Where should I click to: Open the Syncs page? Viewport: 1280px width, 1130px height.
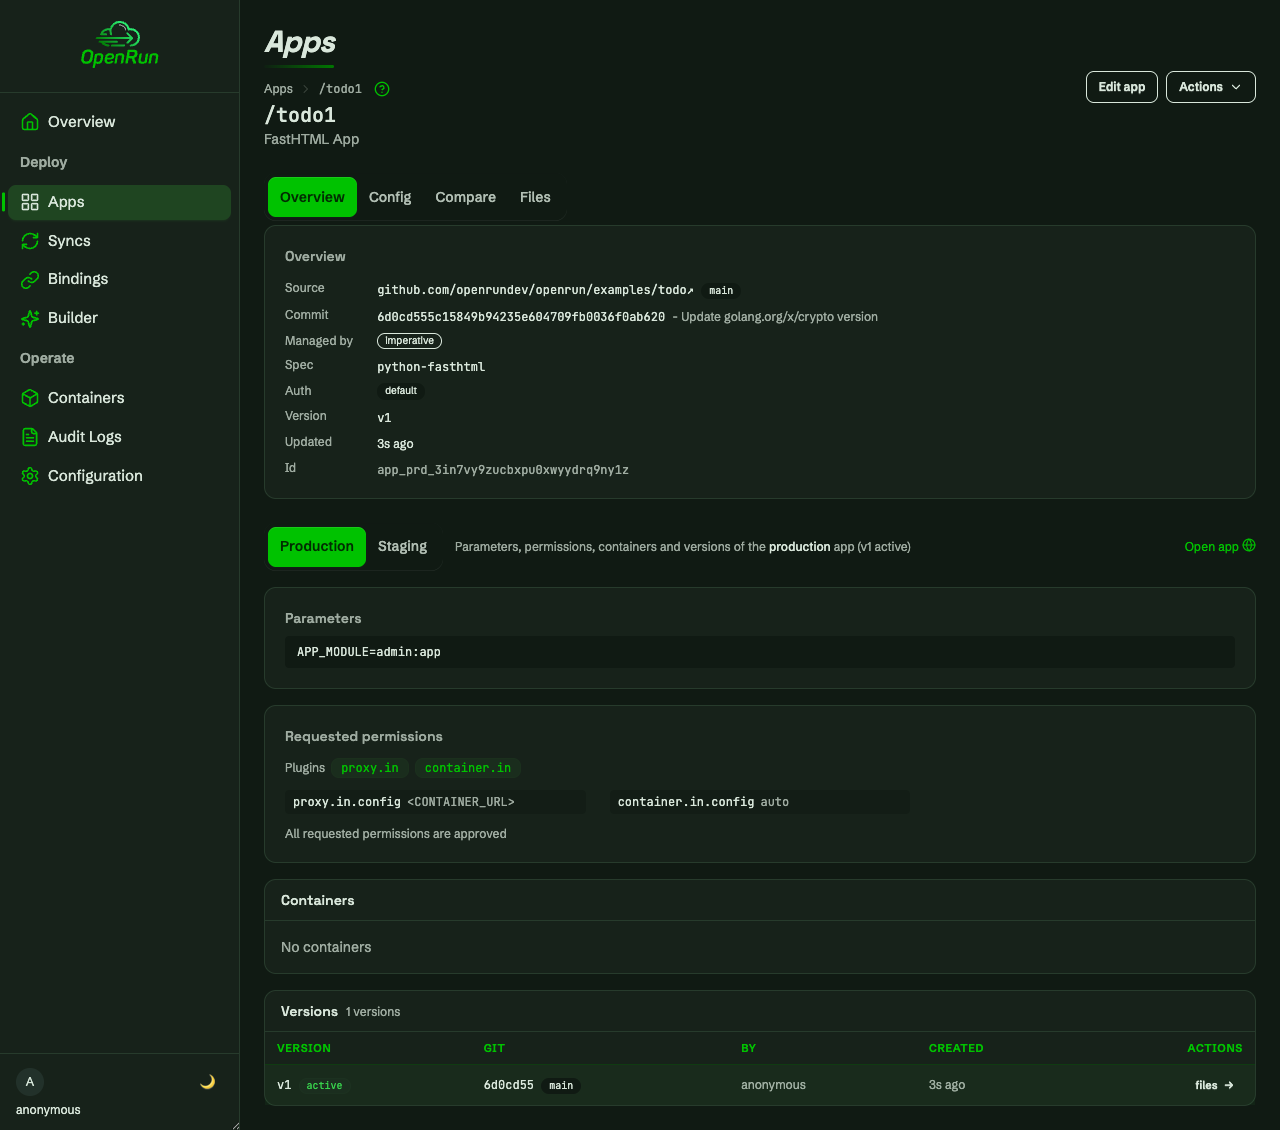coord(119,241)
